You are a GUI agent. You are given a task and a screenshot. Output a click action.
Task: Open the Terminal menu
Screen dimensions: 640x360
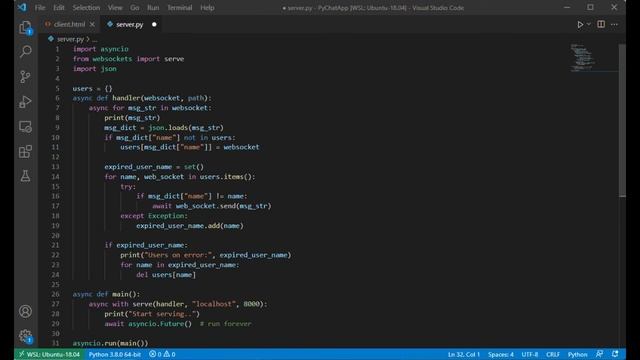coord(180,8)
